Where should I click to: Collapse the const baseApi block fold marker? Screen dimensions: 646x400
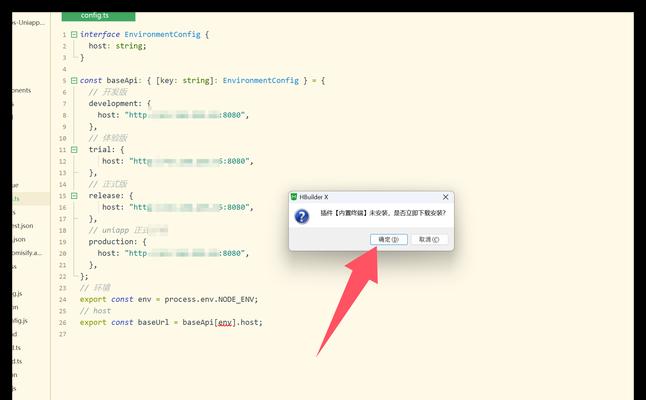pyautogui.click(x=74, y=81)
